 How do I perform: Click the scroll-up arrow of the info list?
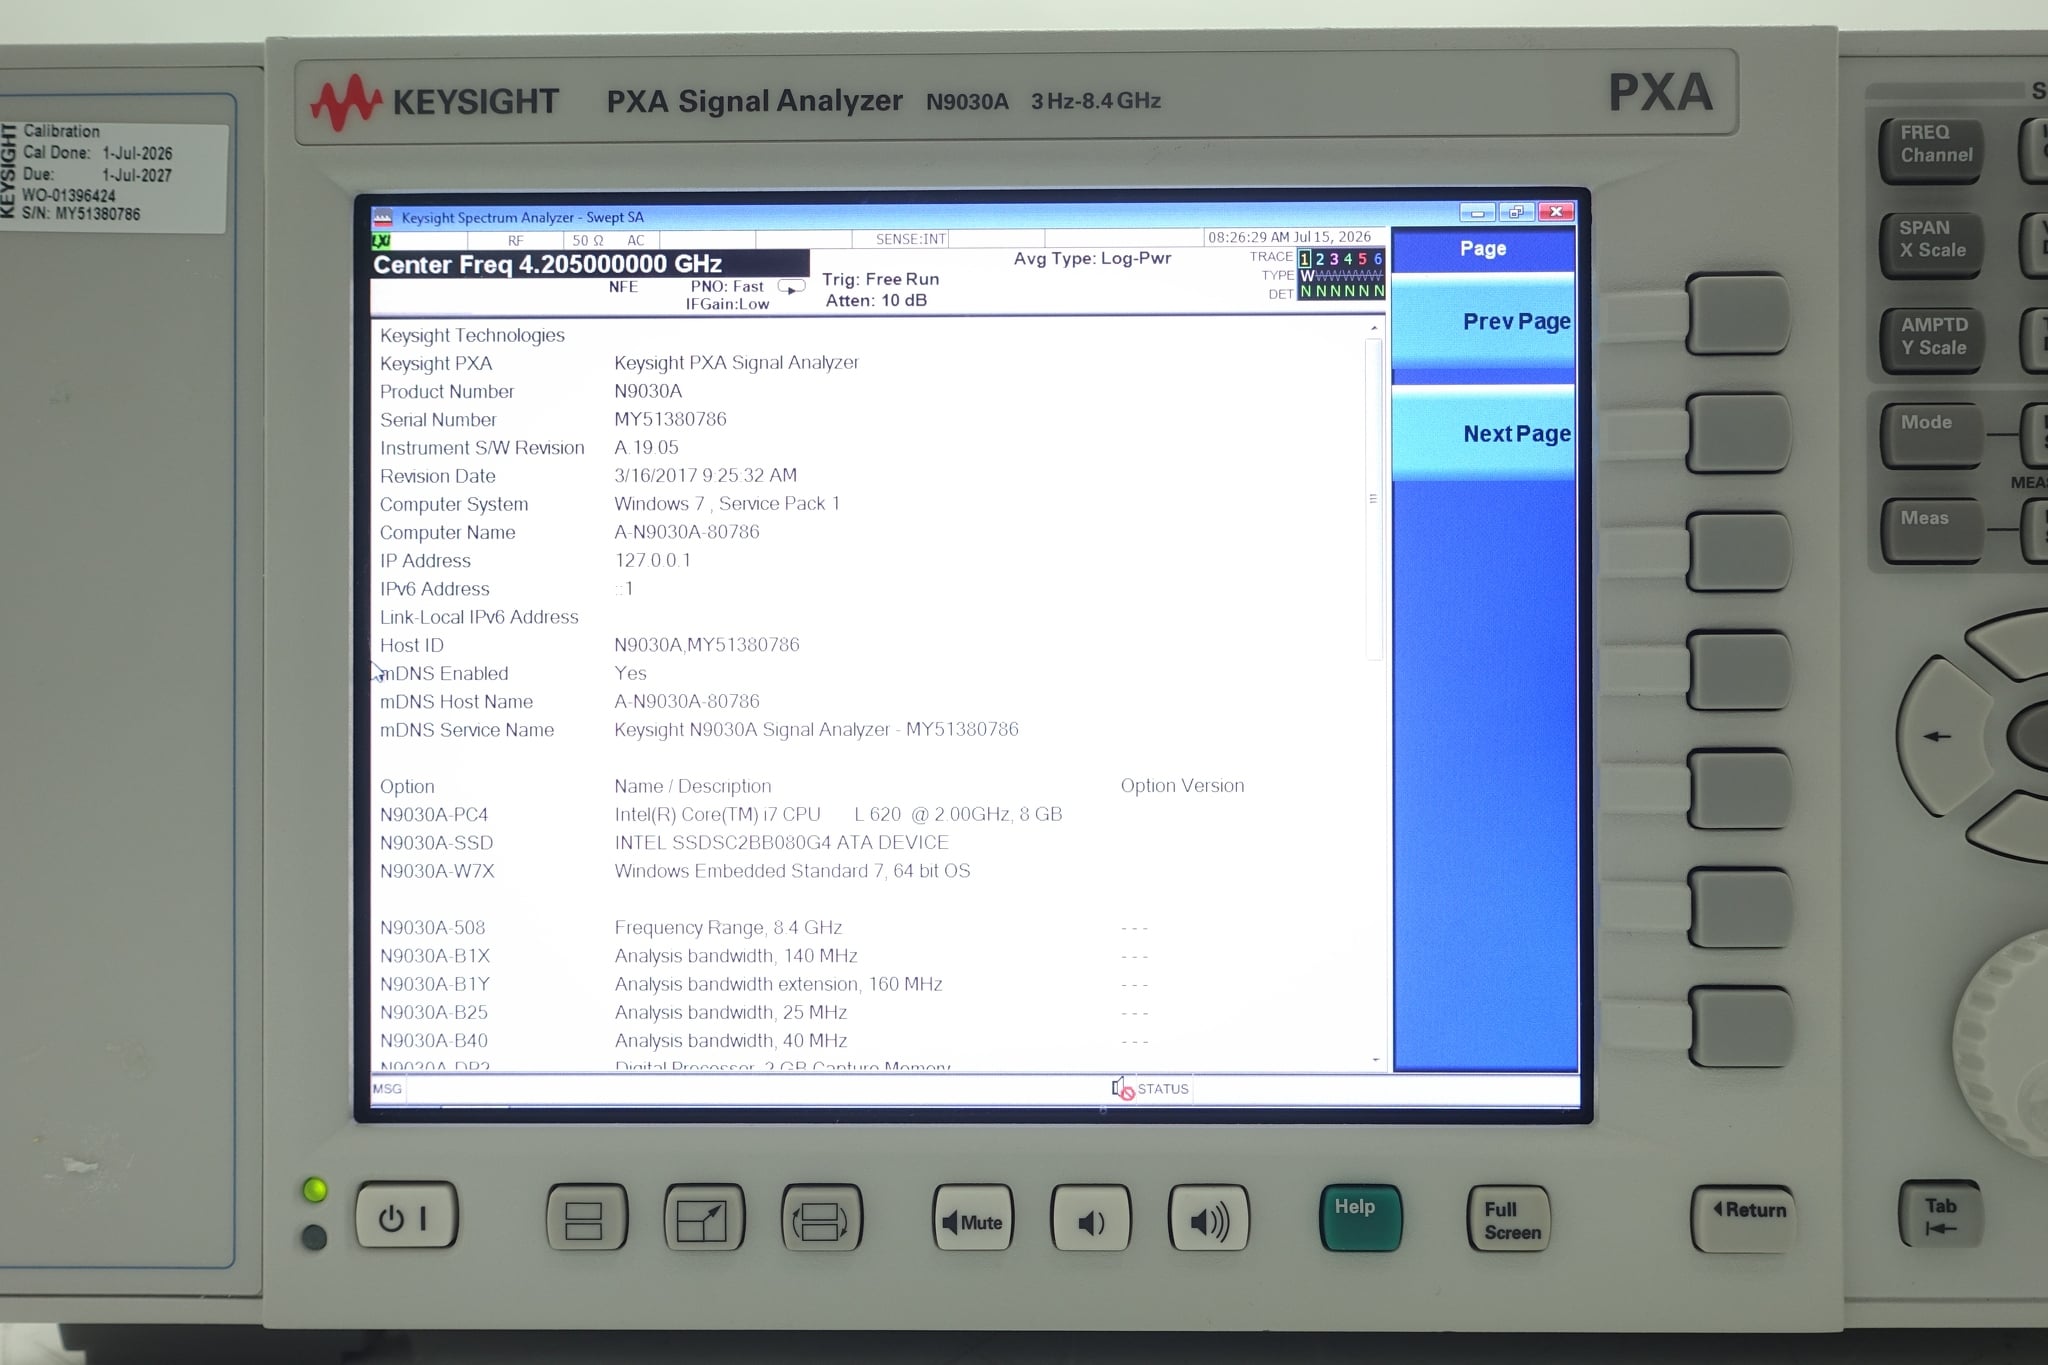click(x=1374, y=328)
